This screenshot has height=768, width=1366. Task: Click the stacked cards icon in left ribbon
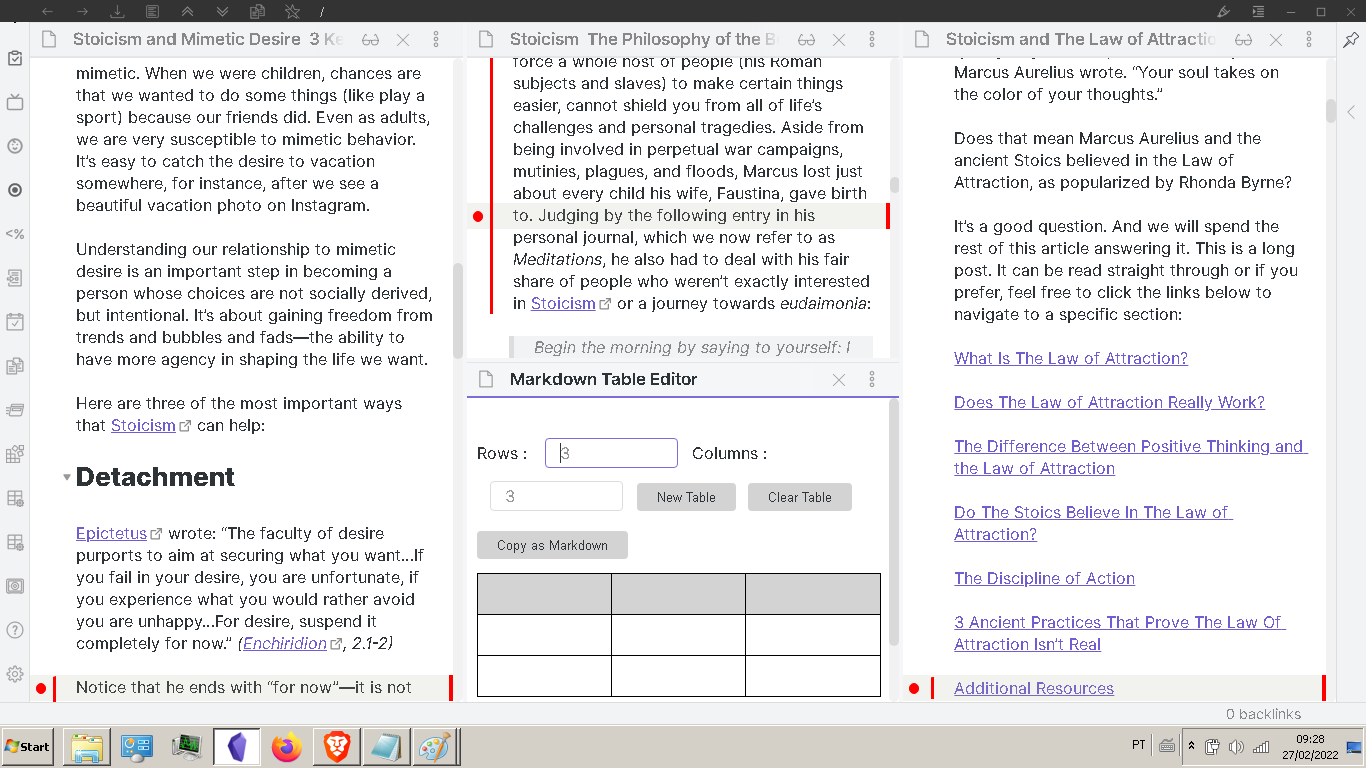pyautogui.click(x=15, y=410)
